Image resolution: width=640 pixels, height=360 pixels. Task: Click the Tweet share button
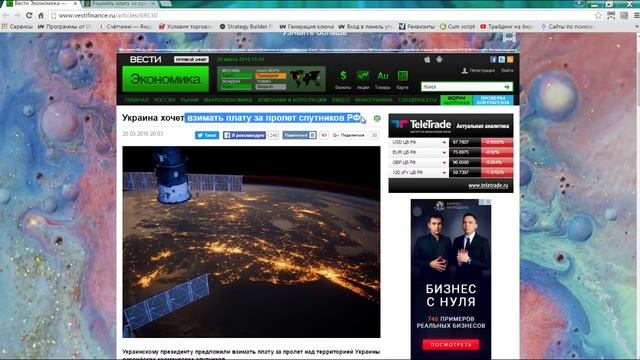click(x=207, y=135)
